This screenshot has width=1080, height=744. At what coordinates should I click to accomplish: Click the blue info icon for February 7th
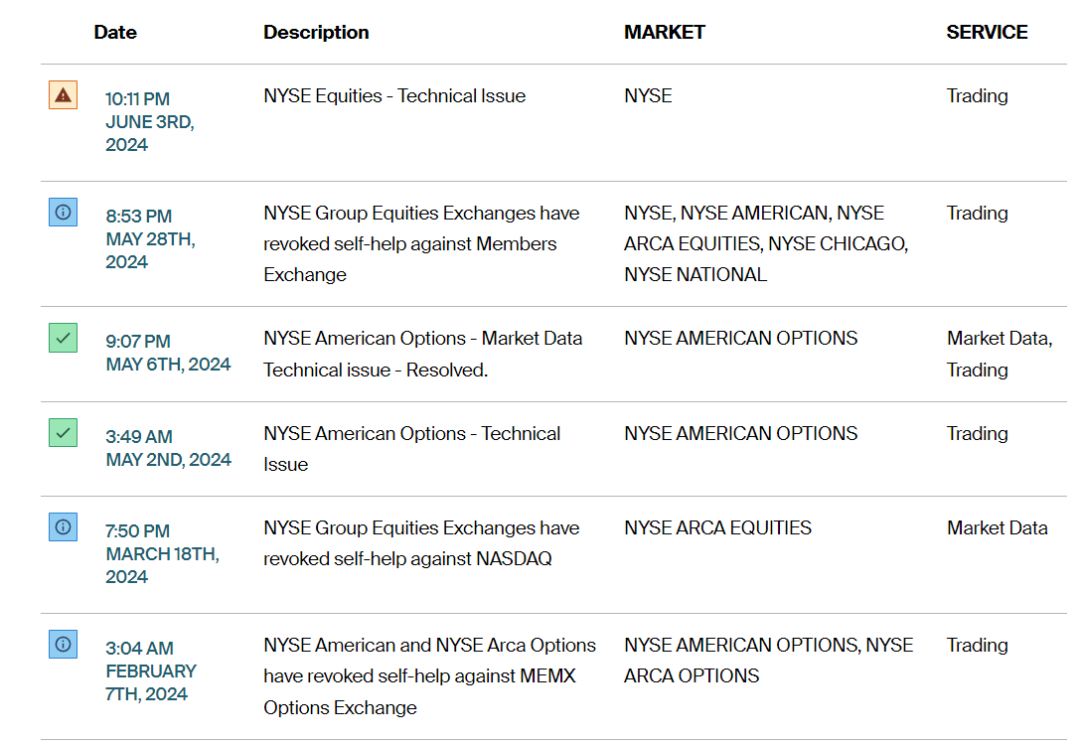click(63, 644)
